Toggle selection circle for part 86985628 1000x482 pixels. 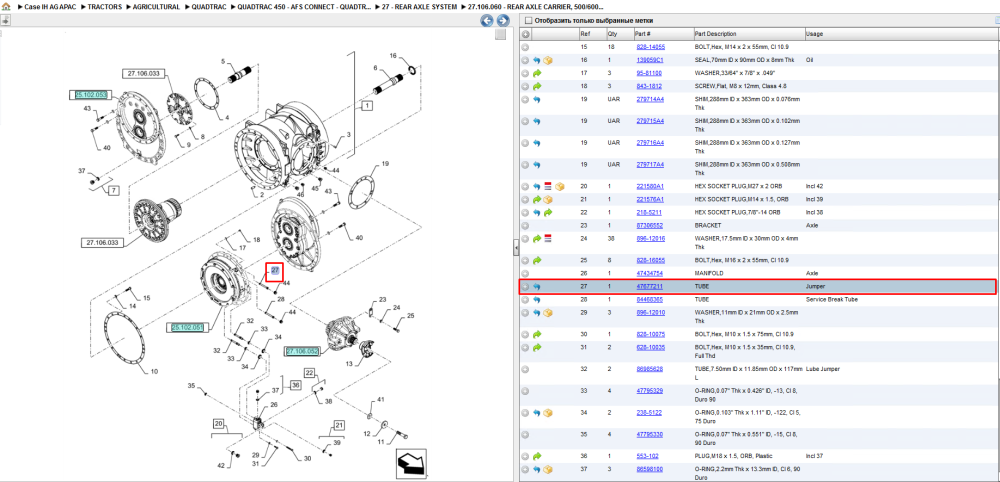pos(525,369)
